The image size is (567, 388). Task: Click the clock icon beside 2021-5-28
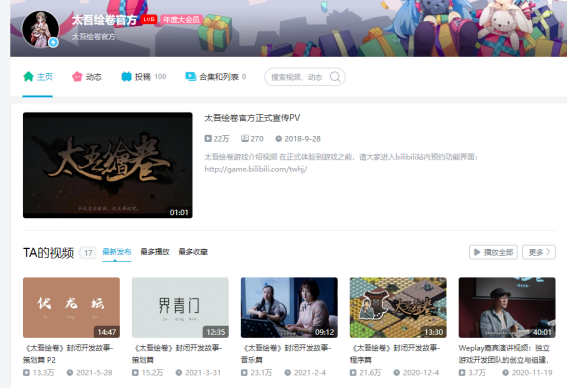70,372
